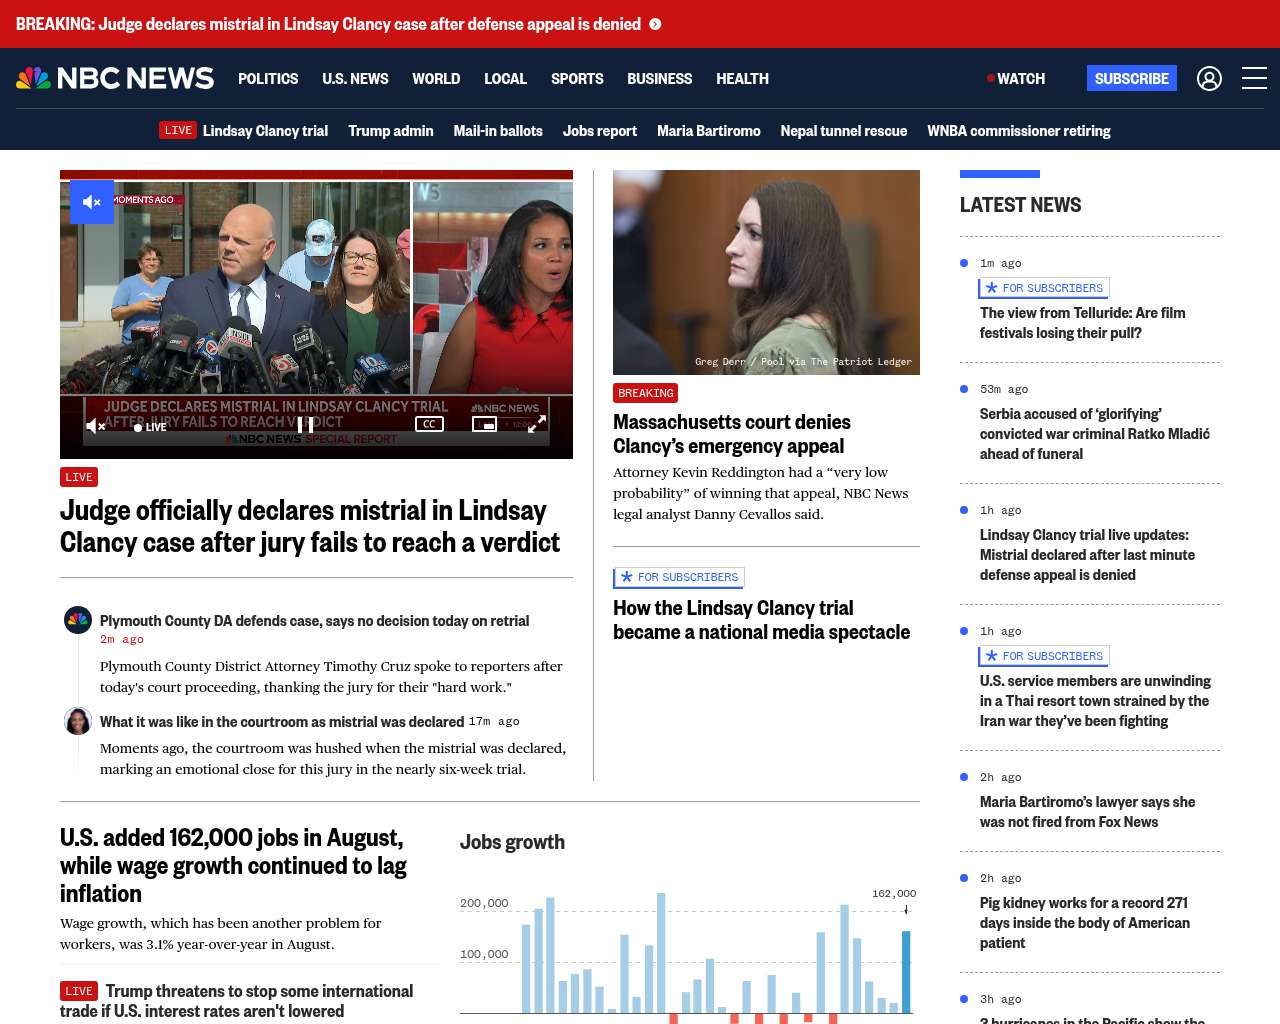Open the Jobs report trending topic
Viewport: 1280px width, 1024px height.
click(600, 130)
